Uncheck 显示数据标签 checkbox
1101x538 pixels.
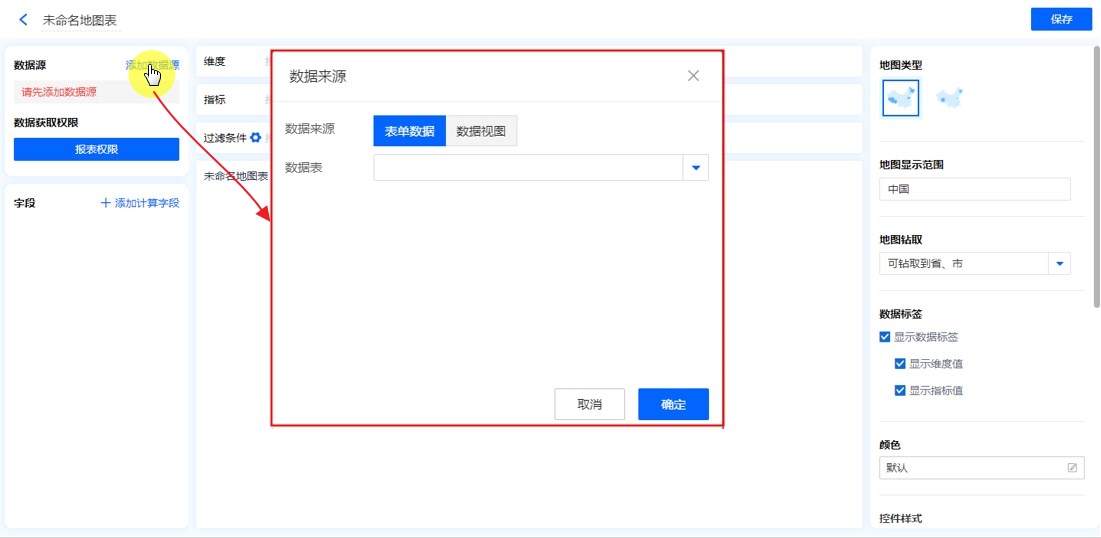(885, 337)
